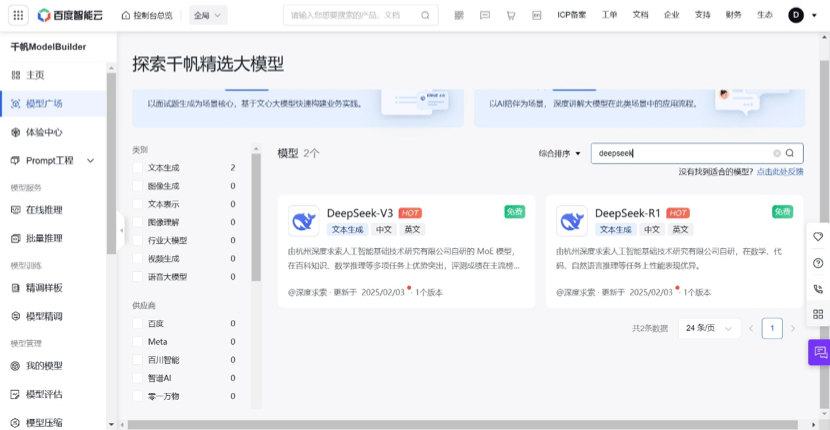The image size is (830, 430).
Task: Click the top global search input field
Action: (350, 15)
